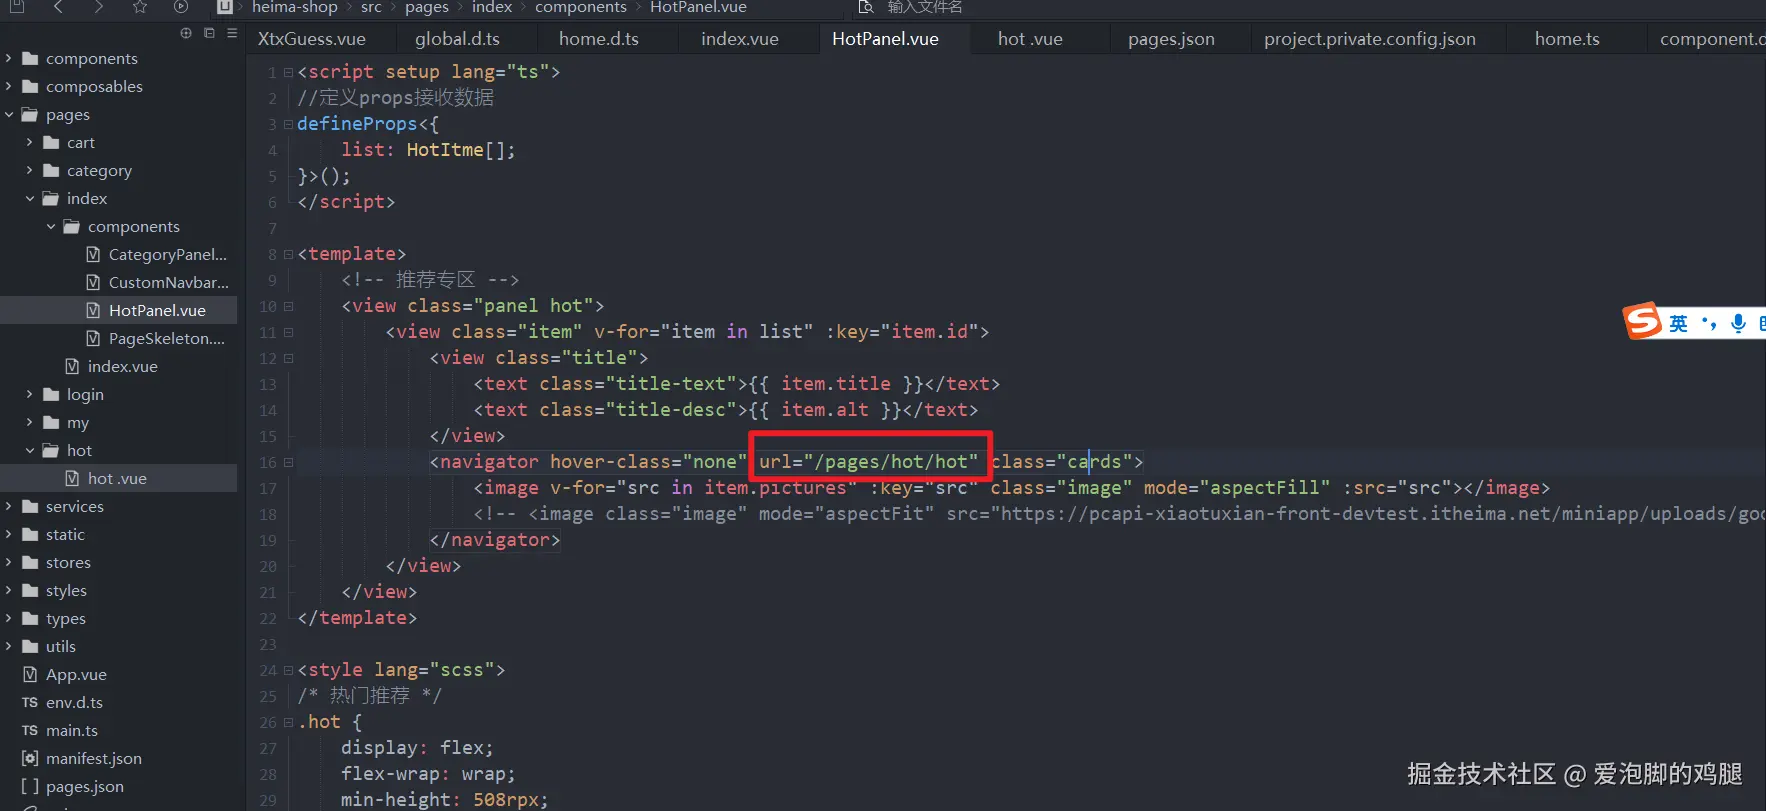The image size is (1766, 811).
Task: Expand the stores folder arrow
Action: point(9,562)
